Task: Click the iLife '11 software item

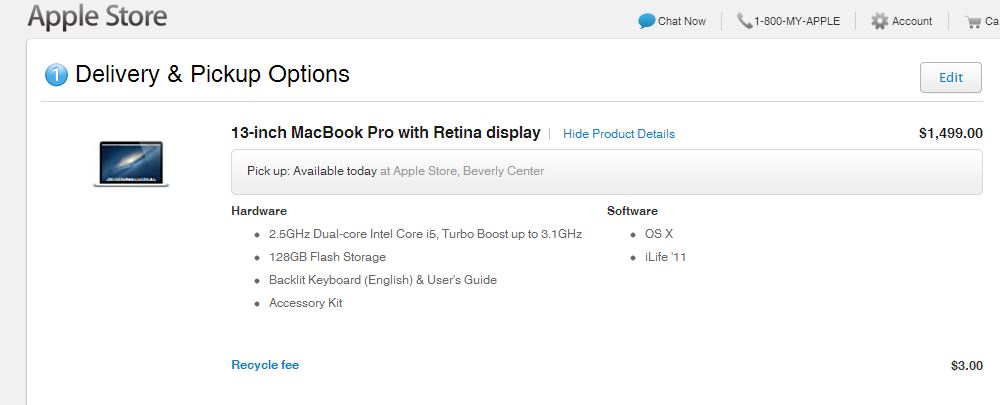Action: [x=665, y=257]
